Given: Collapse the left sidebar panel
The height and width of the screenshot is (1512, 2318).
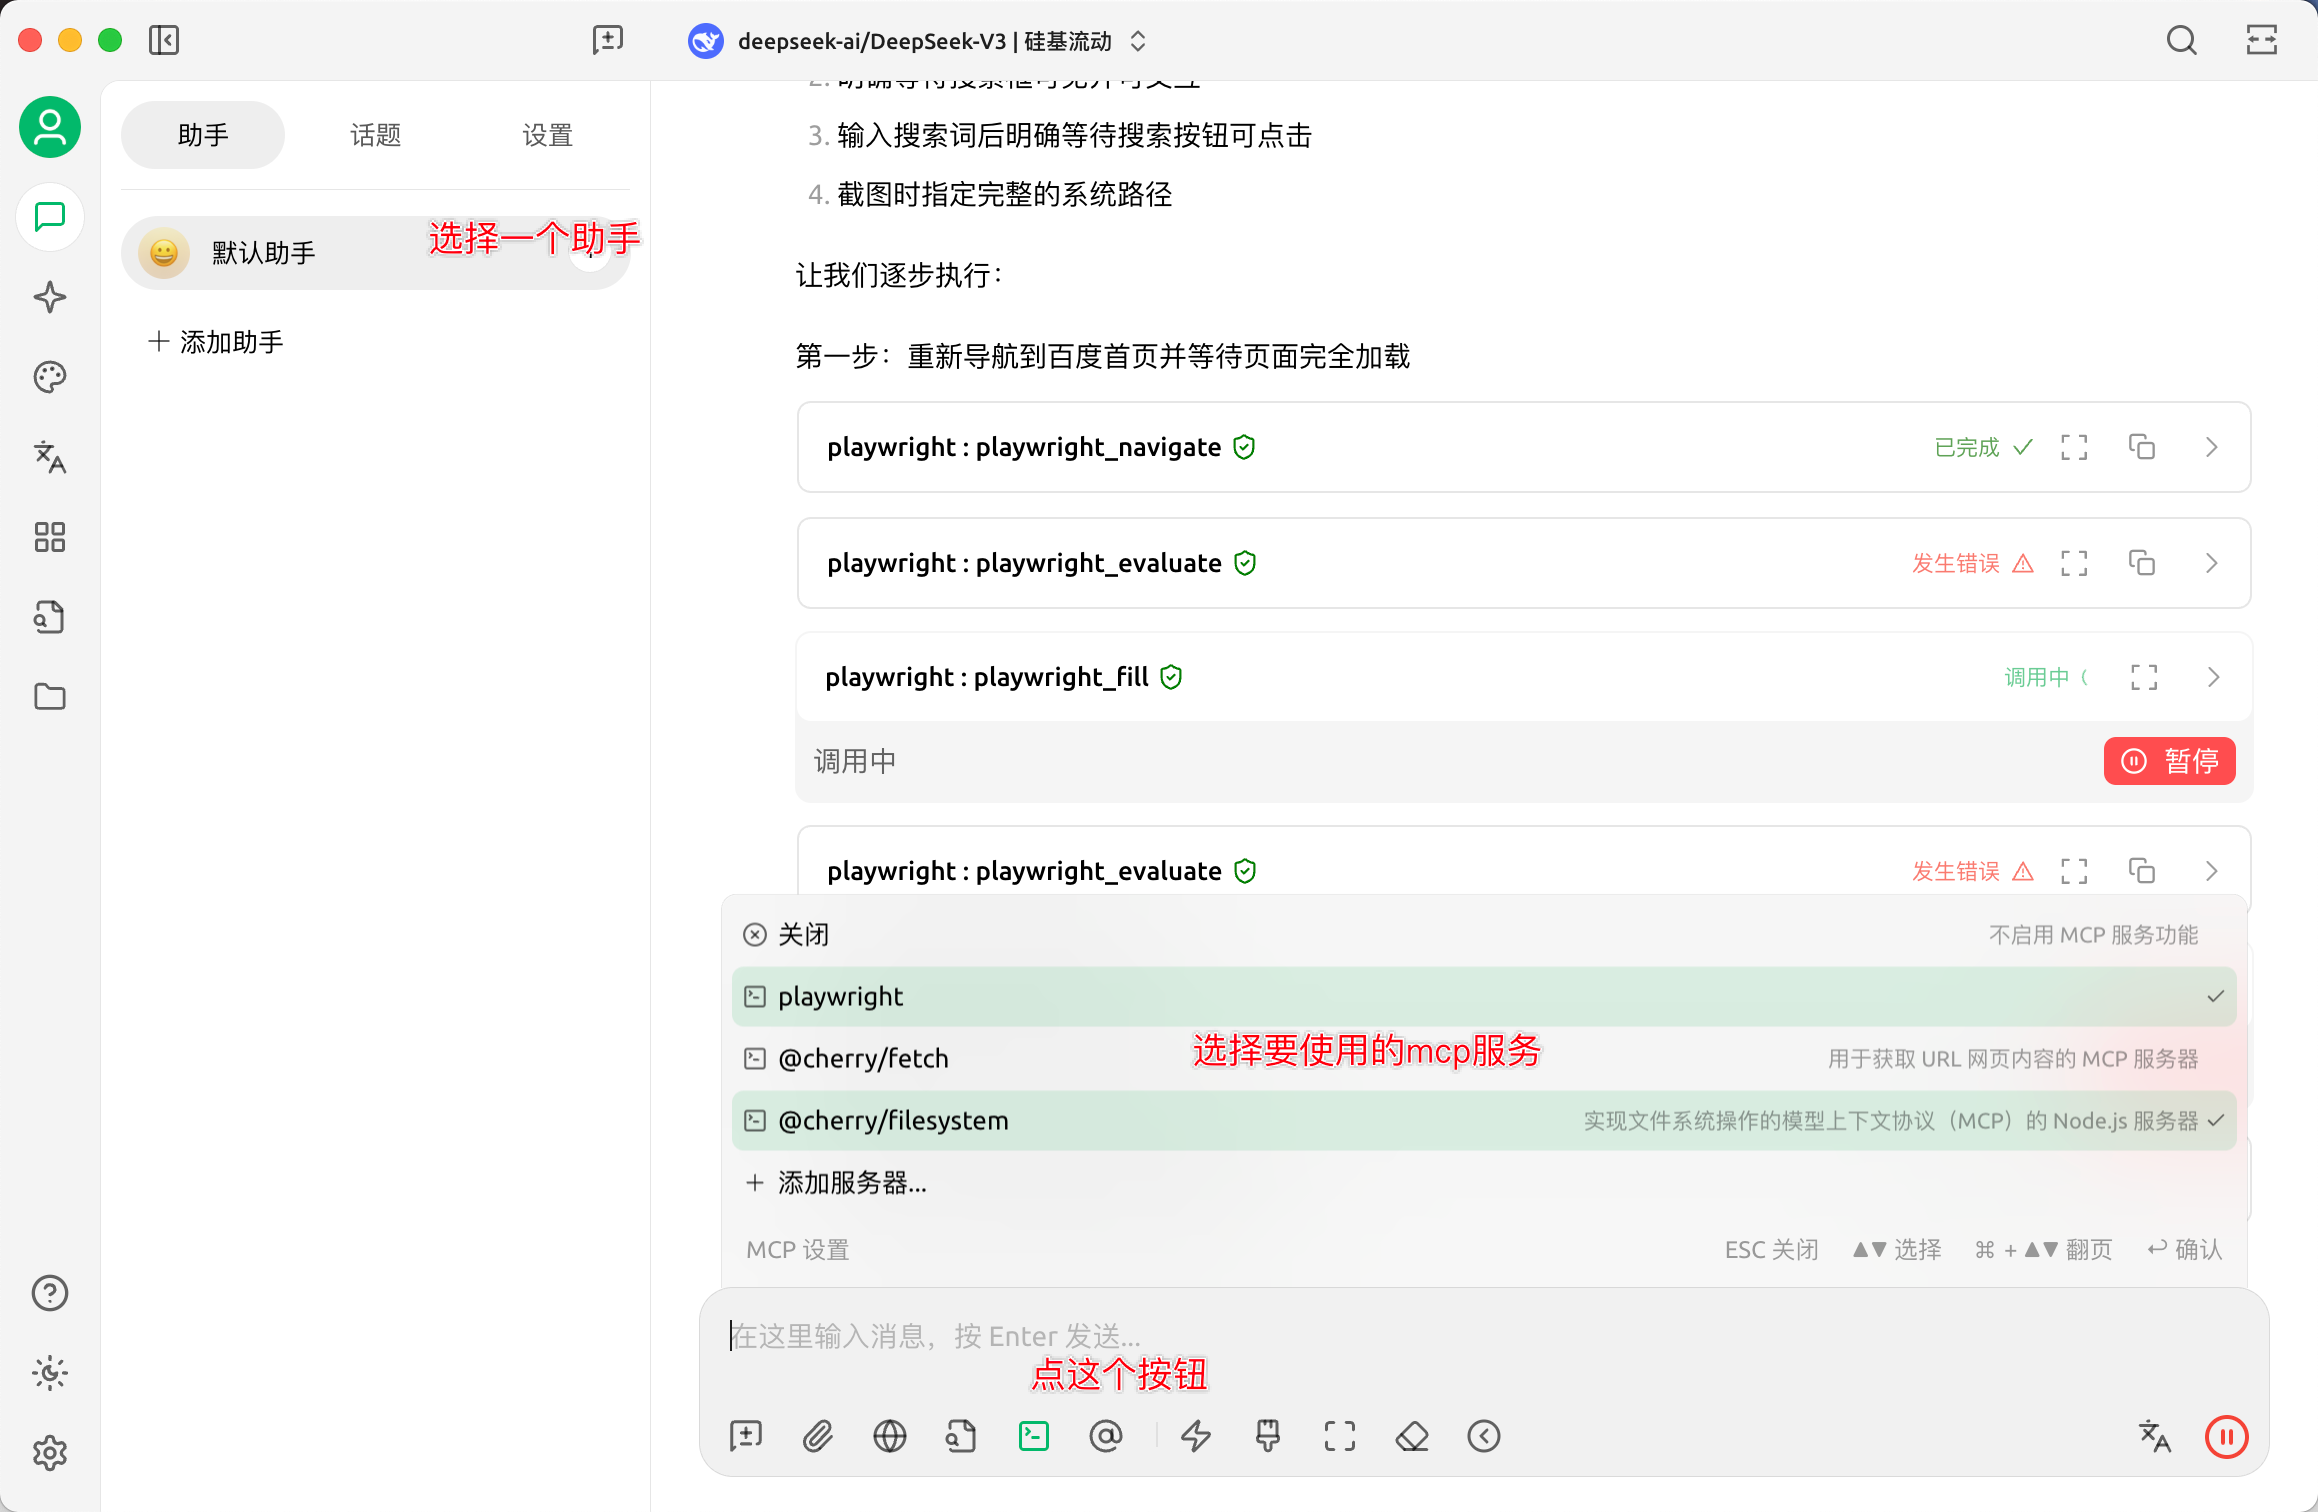Looking at the screenshot, I should point(164,40).
